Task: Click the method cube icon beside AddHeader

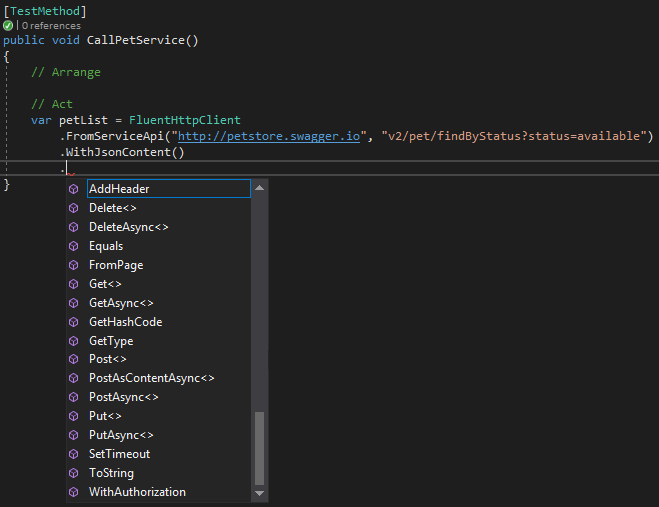Action: (74, 189)
